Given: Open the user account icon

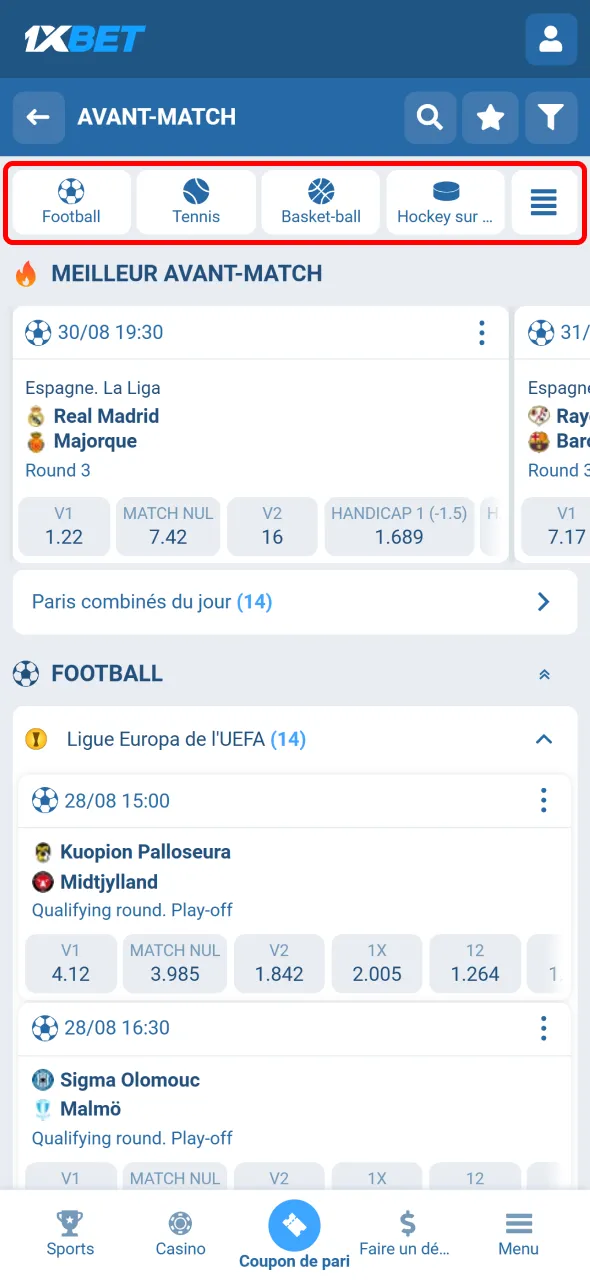Looking at the screenshot, I should [551, 40].
